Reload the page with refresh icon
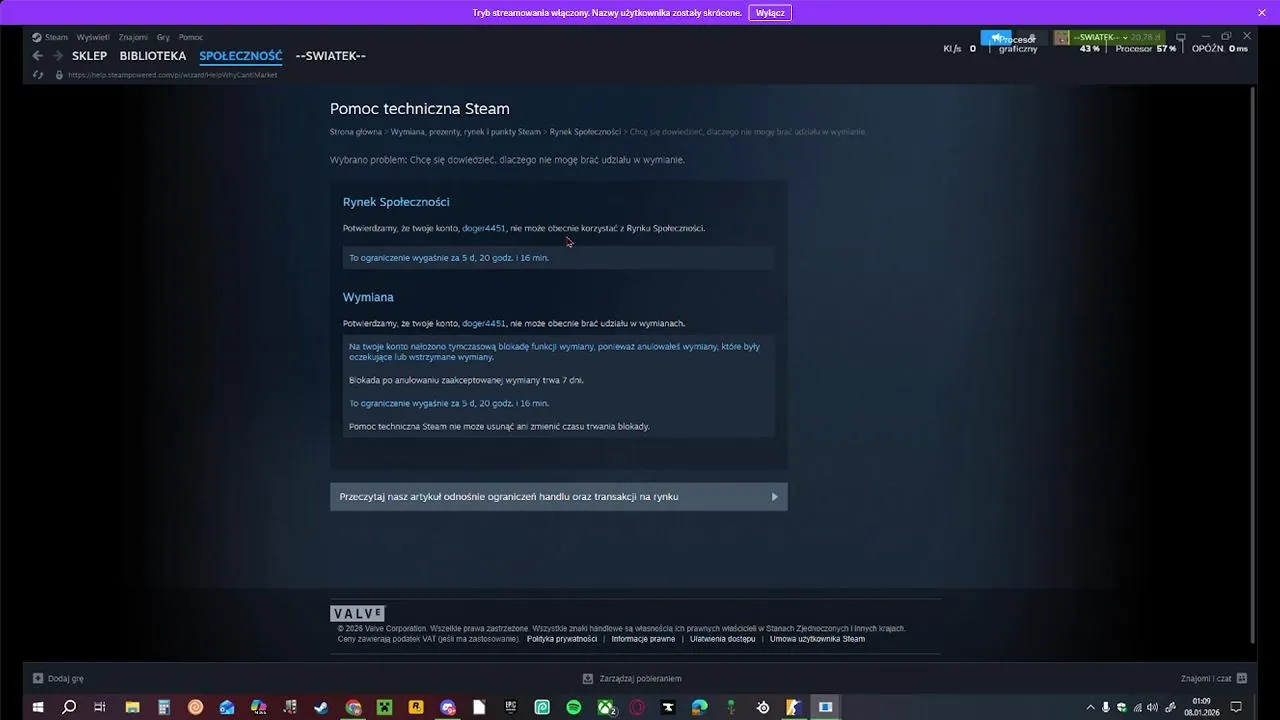This screenshot has width=1280, height=720. [x=38, y=75]
